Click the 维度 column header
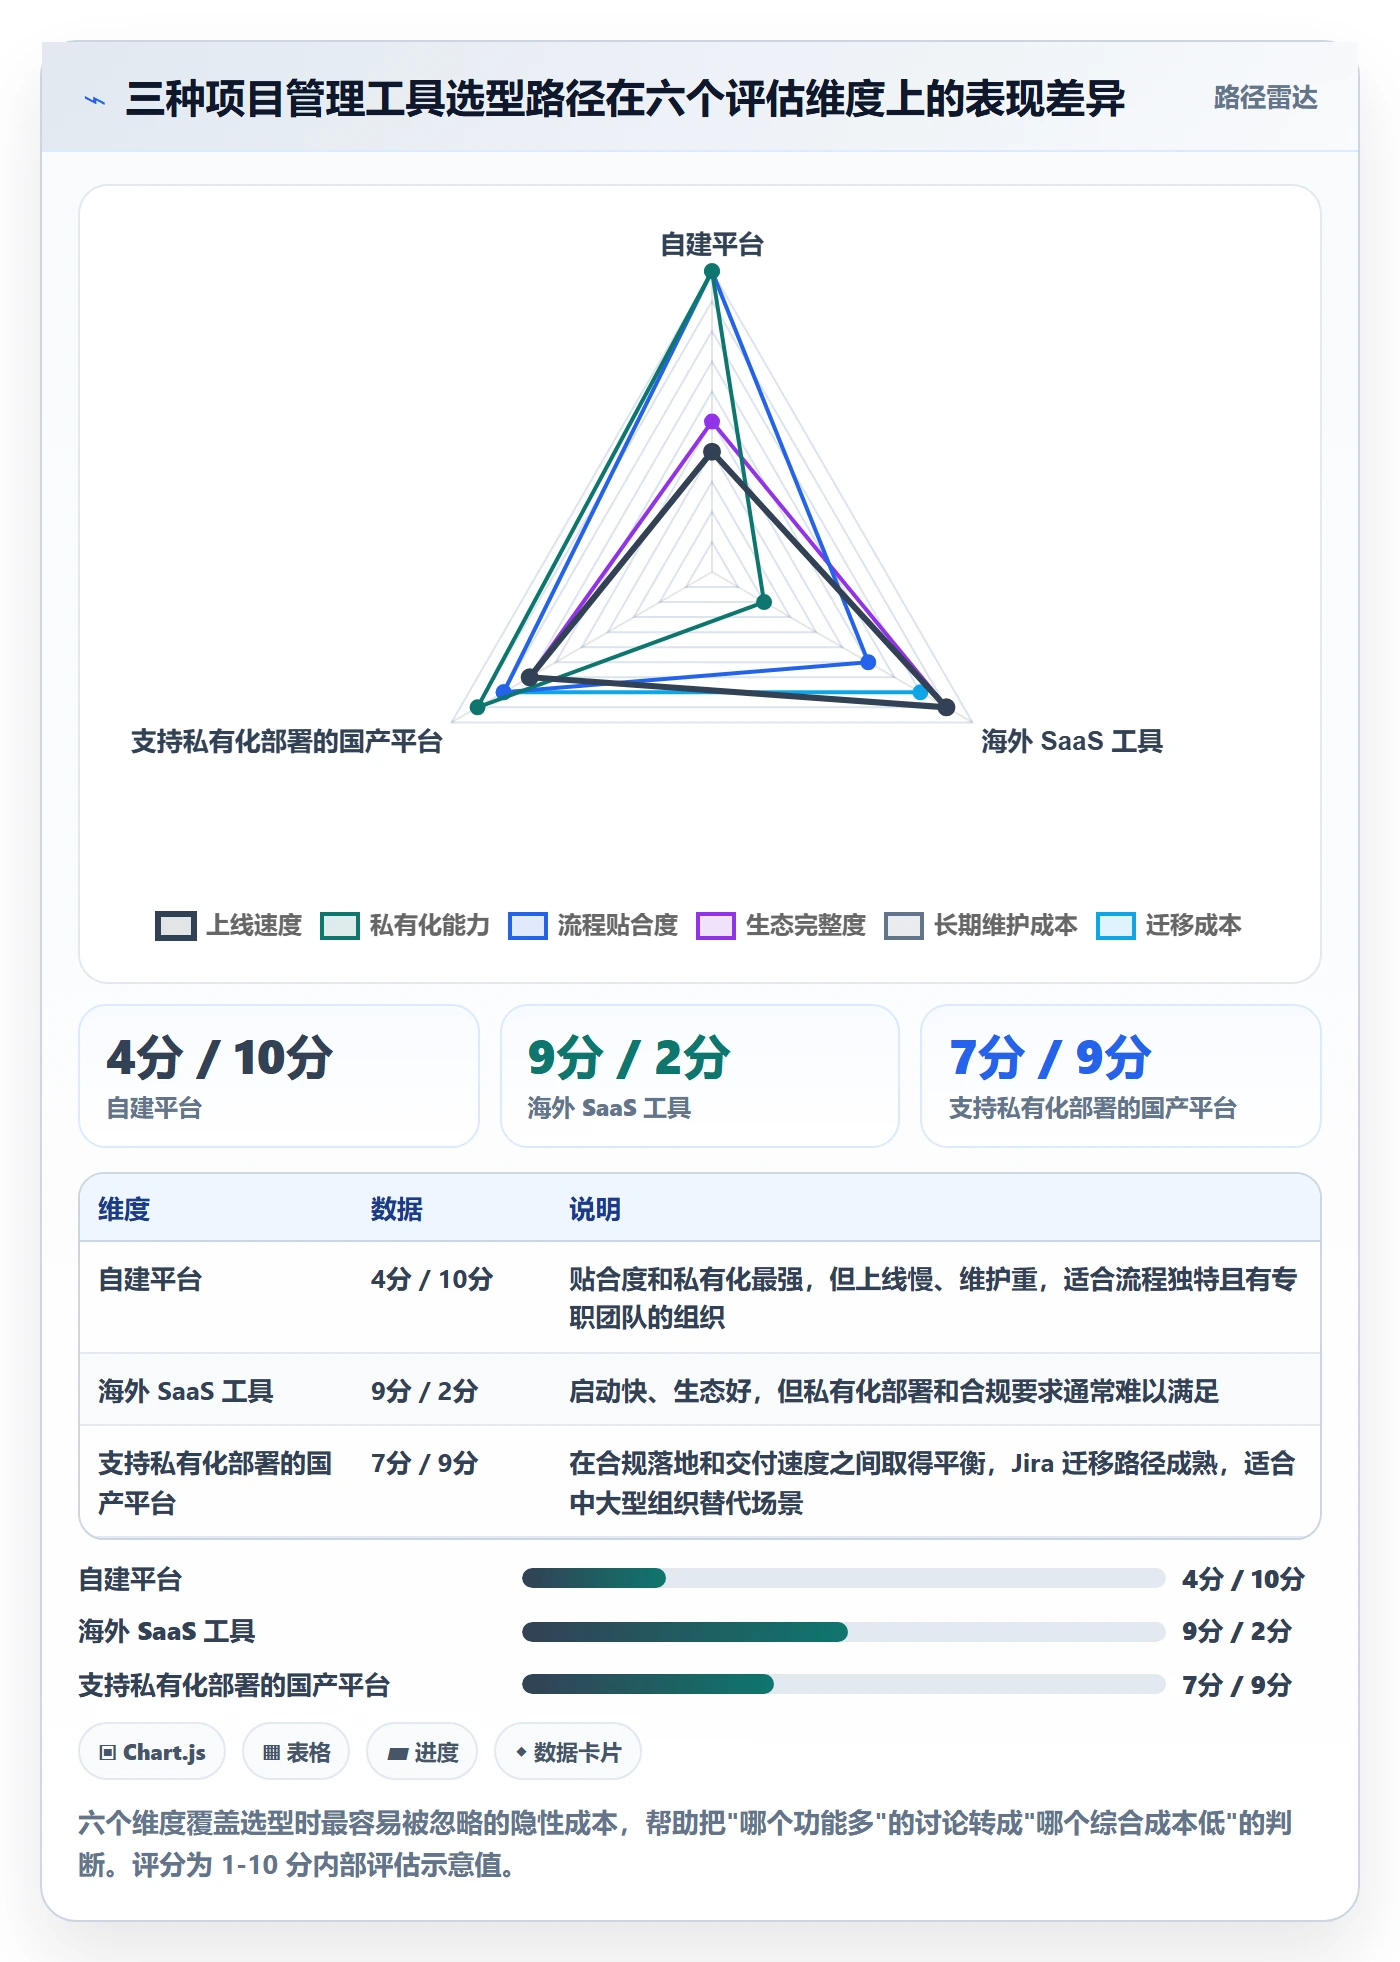The height and width of the screenshot is (1962, 1400). [x=124, y=1209]
